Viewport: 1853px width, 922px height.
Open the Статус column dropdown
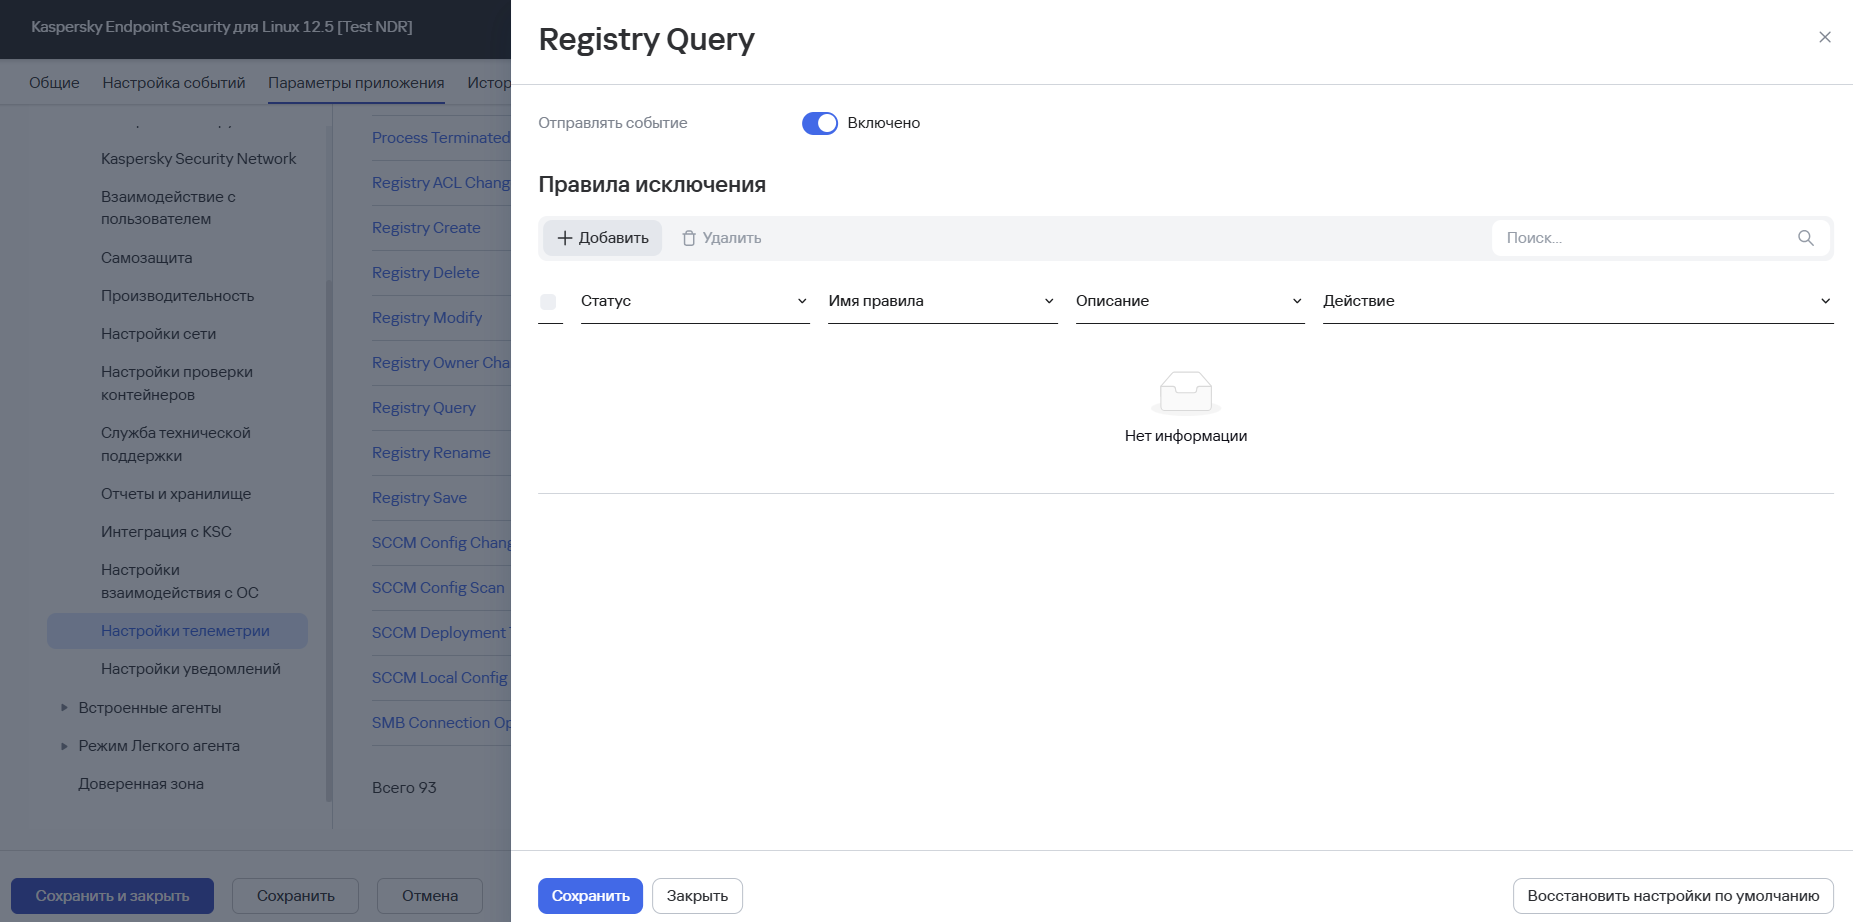click(802, 301)
